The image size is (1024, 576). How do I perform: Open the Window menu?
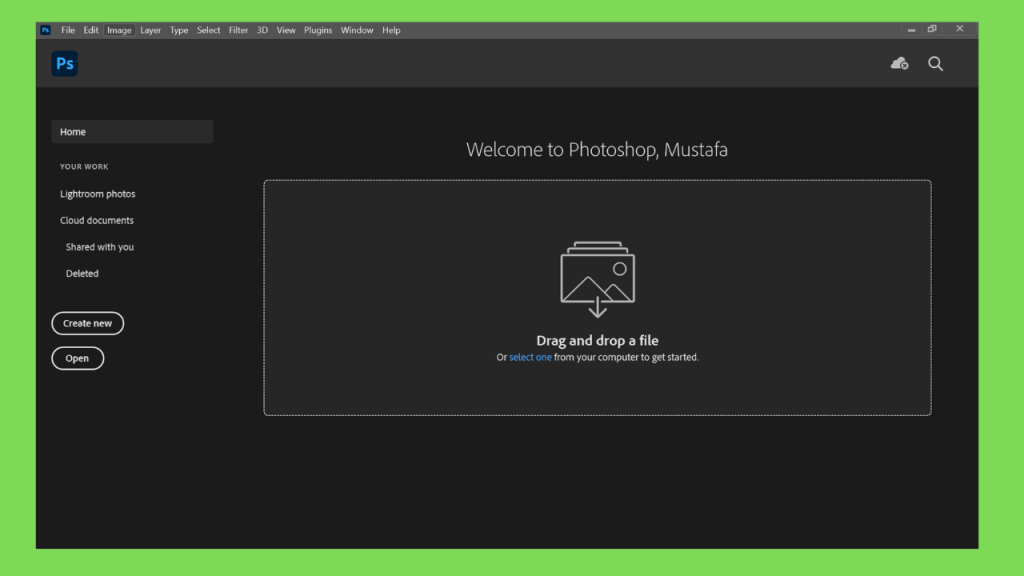click(x=357, y=30)
